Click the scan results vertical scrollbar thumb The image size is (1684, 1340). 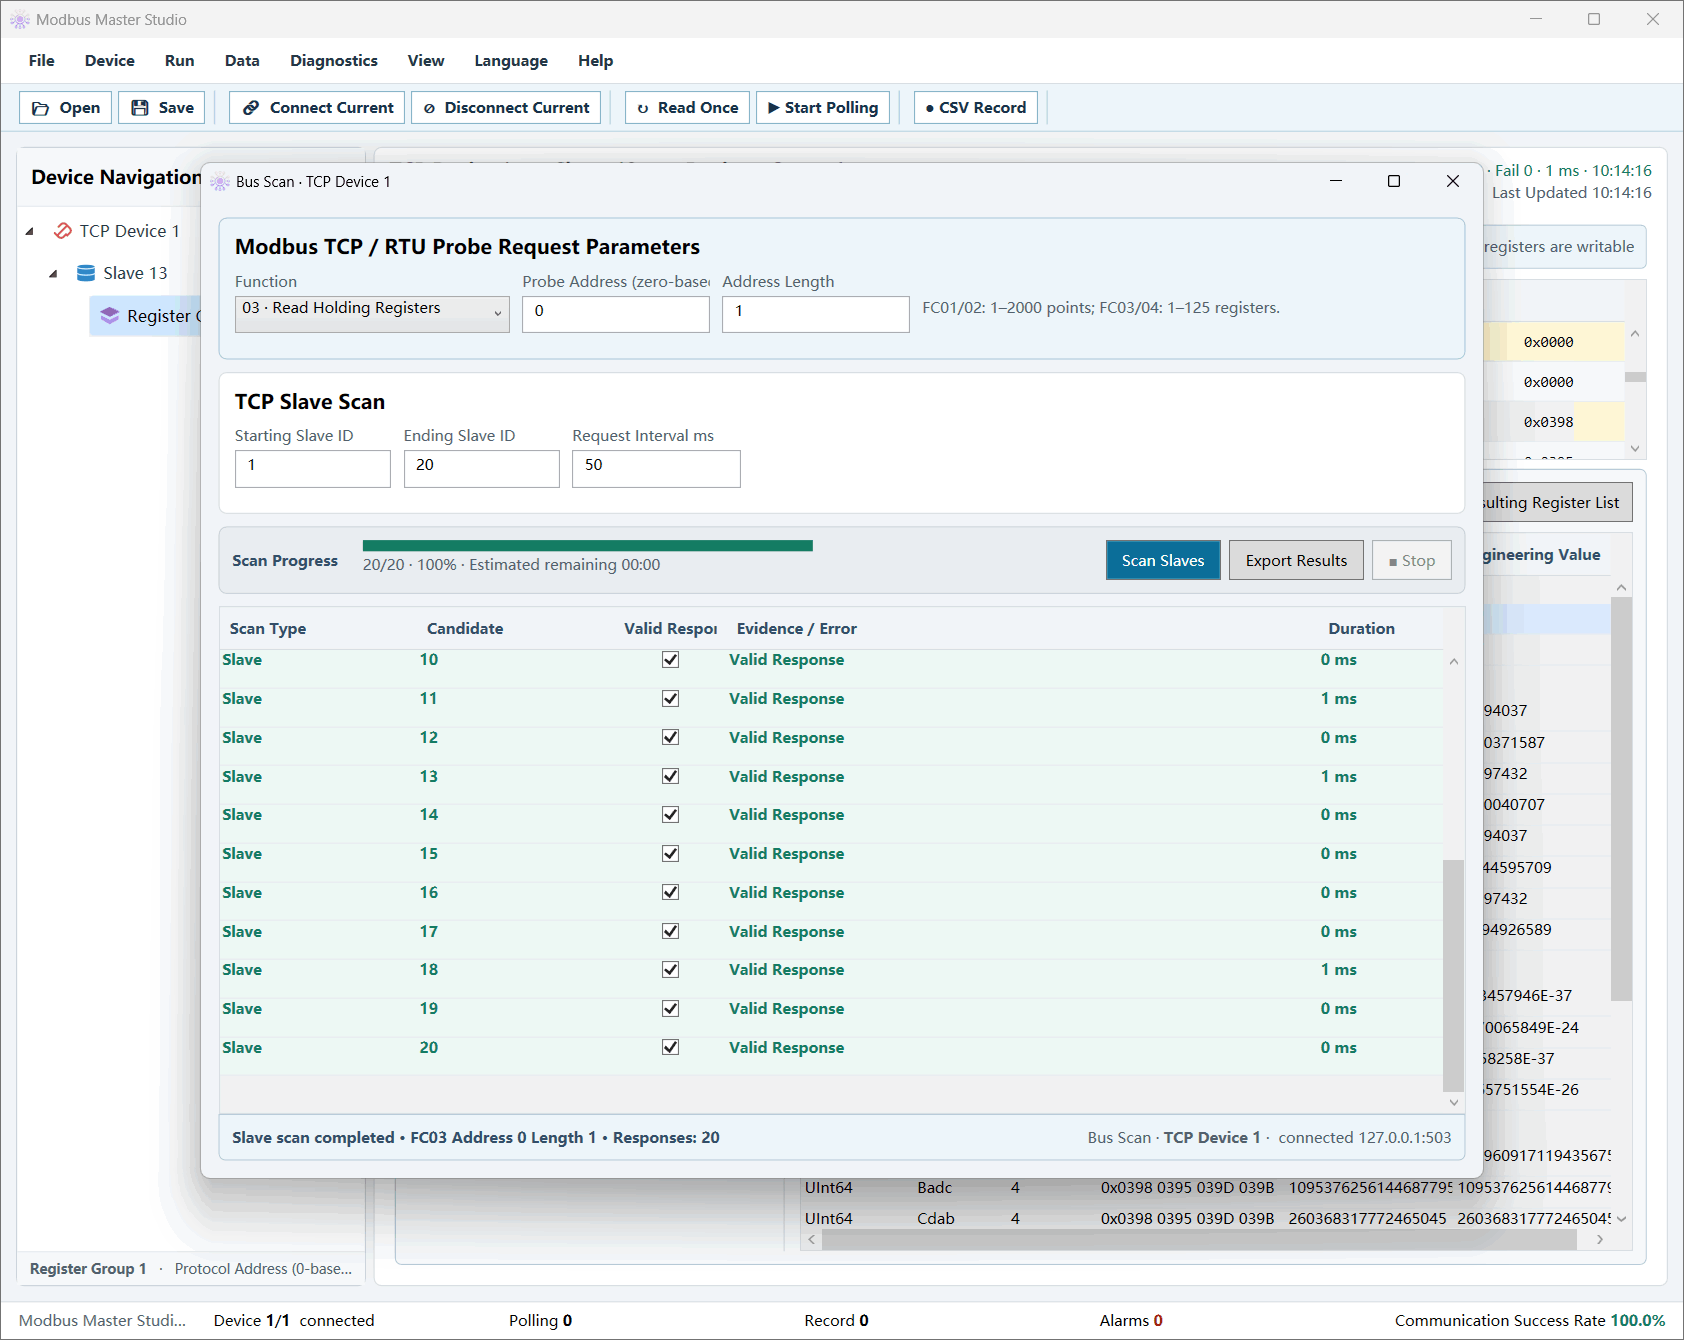coord(1453,975)
